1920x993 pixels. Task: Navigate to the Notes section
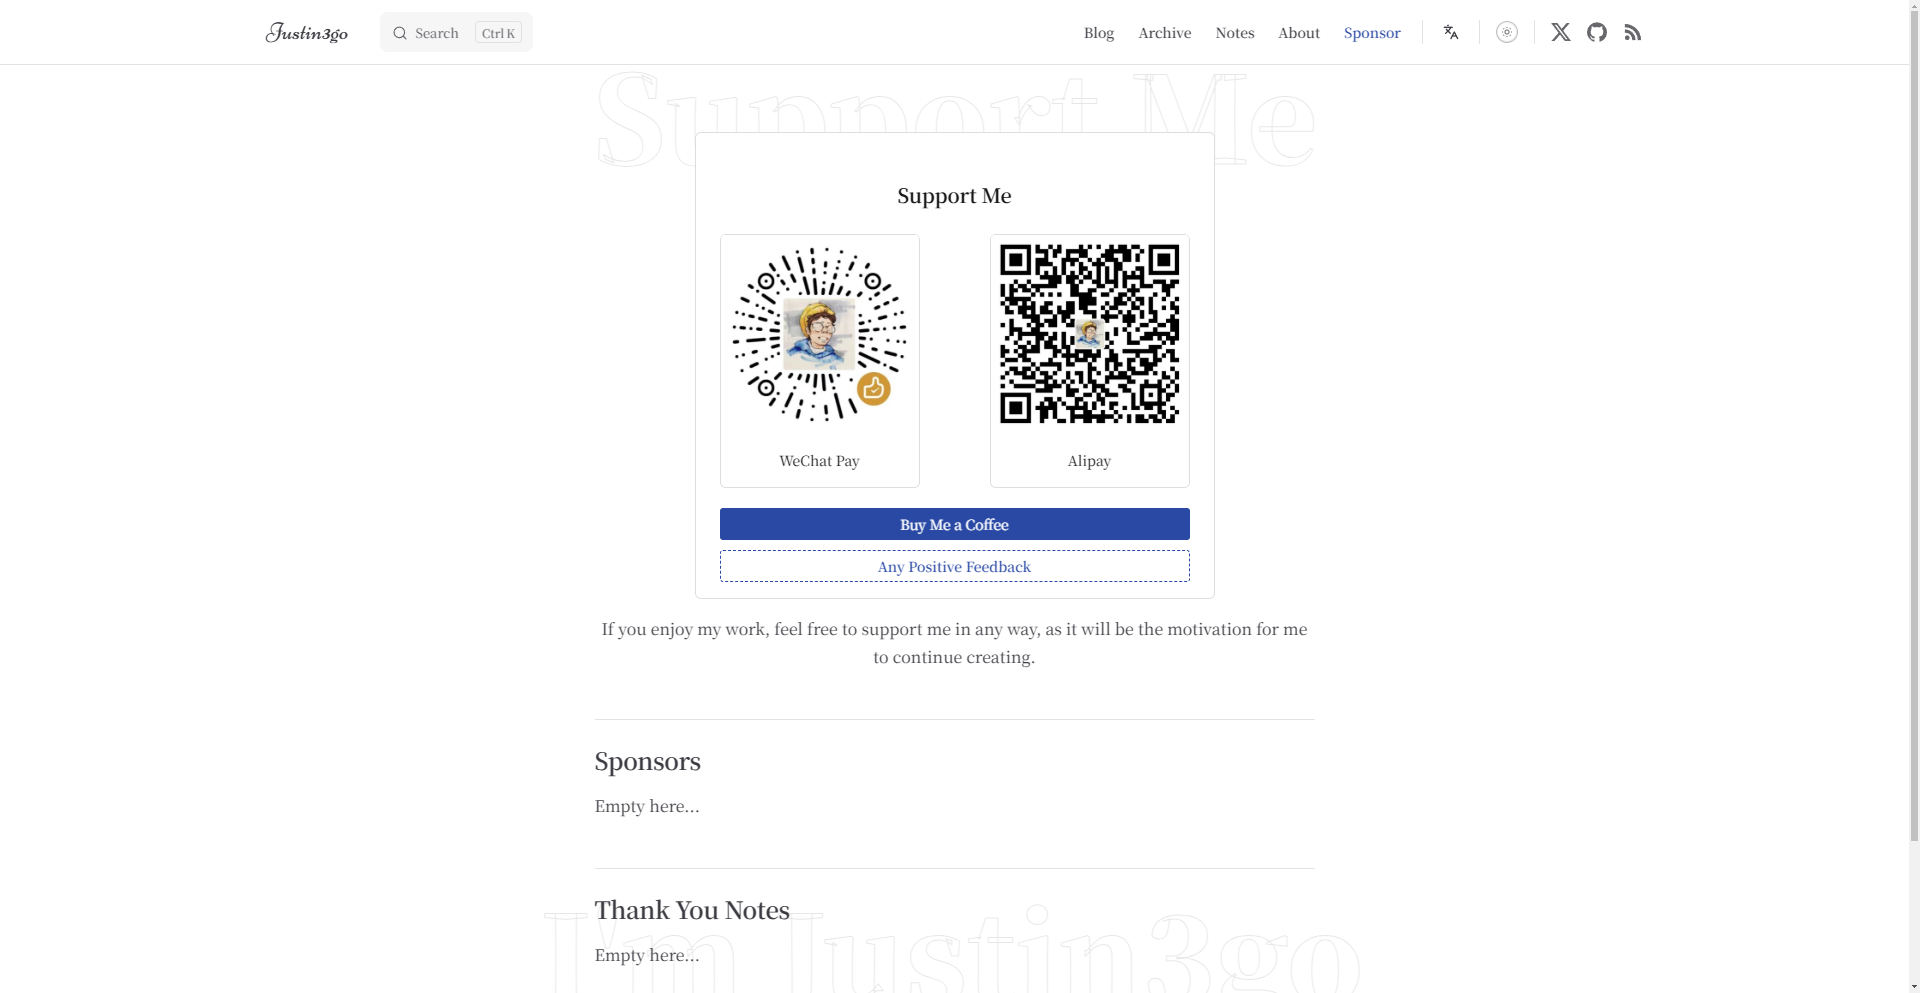1234,32
